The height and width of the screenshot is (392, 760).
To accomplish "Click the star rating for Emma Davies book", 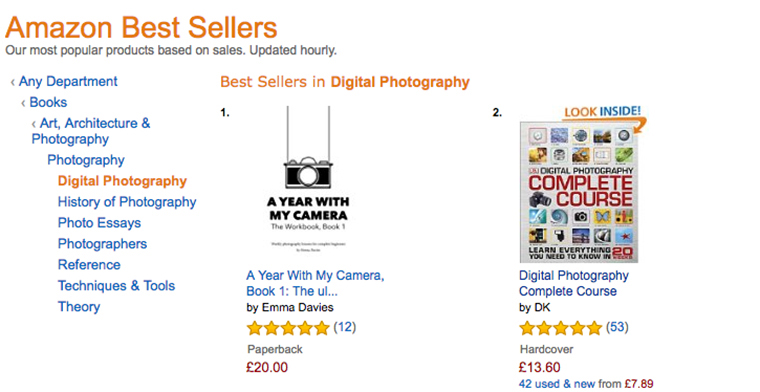I will (x=288, y=328).
